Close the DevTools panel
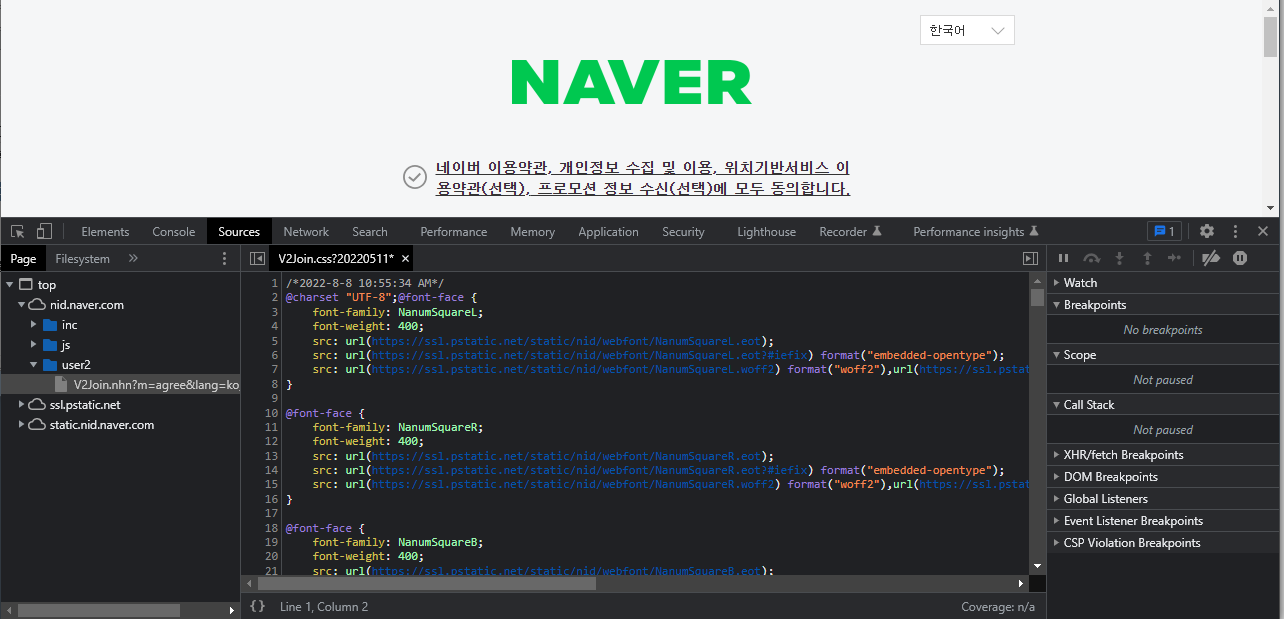 (x=1263, y=231)
